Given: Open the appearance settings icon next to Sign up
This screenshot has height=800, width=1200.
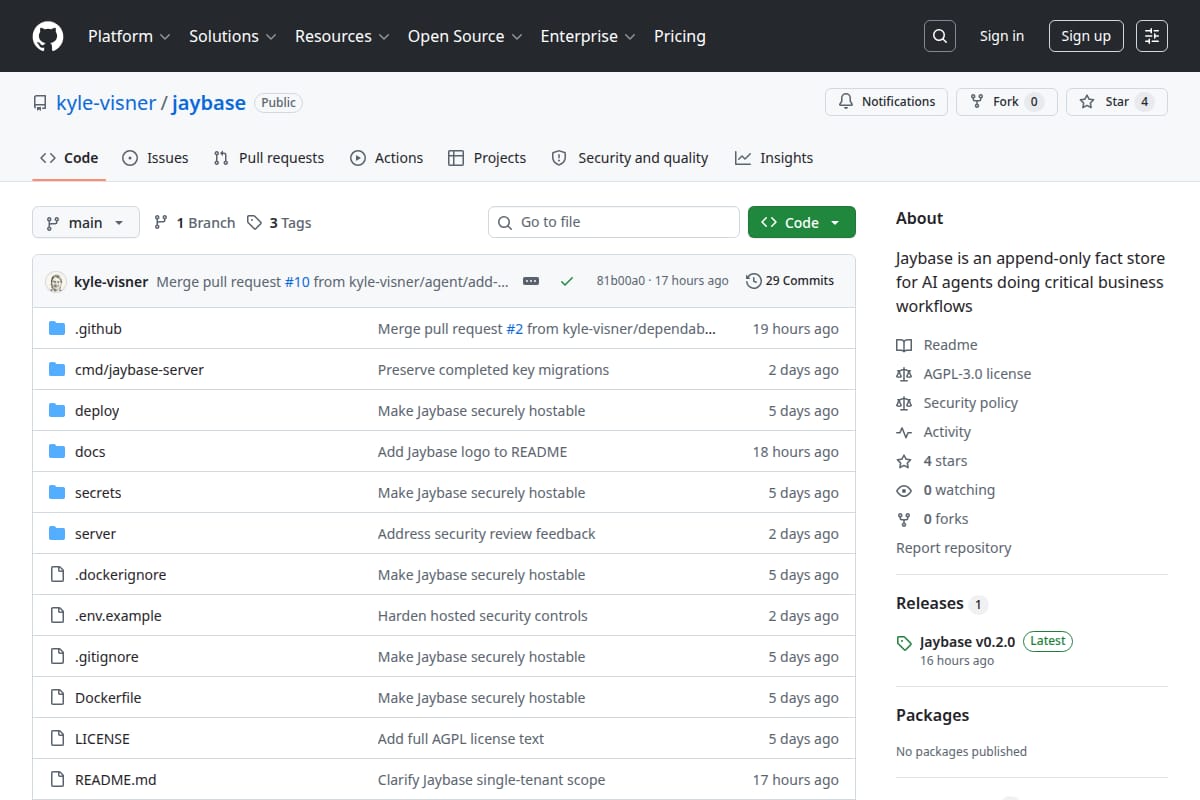Looking at the screenshot, I should 1152,36.
